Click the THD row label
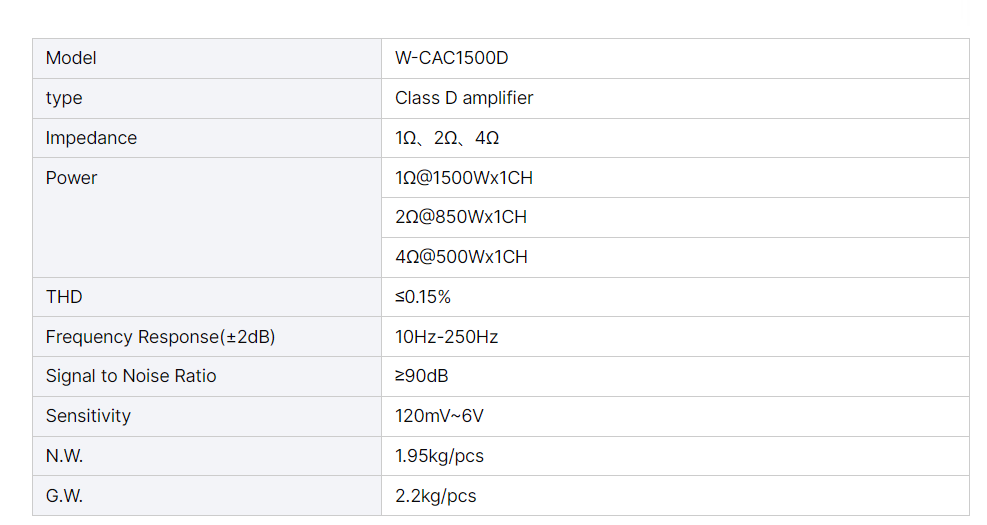Viewport: 987px width, 525px height. (64, 297)
